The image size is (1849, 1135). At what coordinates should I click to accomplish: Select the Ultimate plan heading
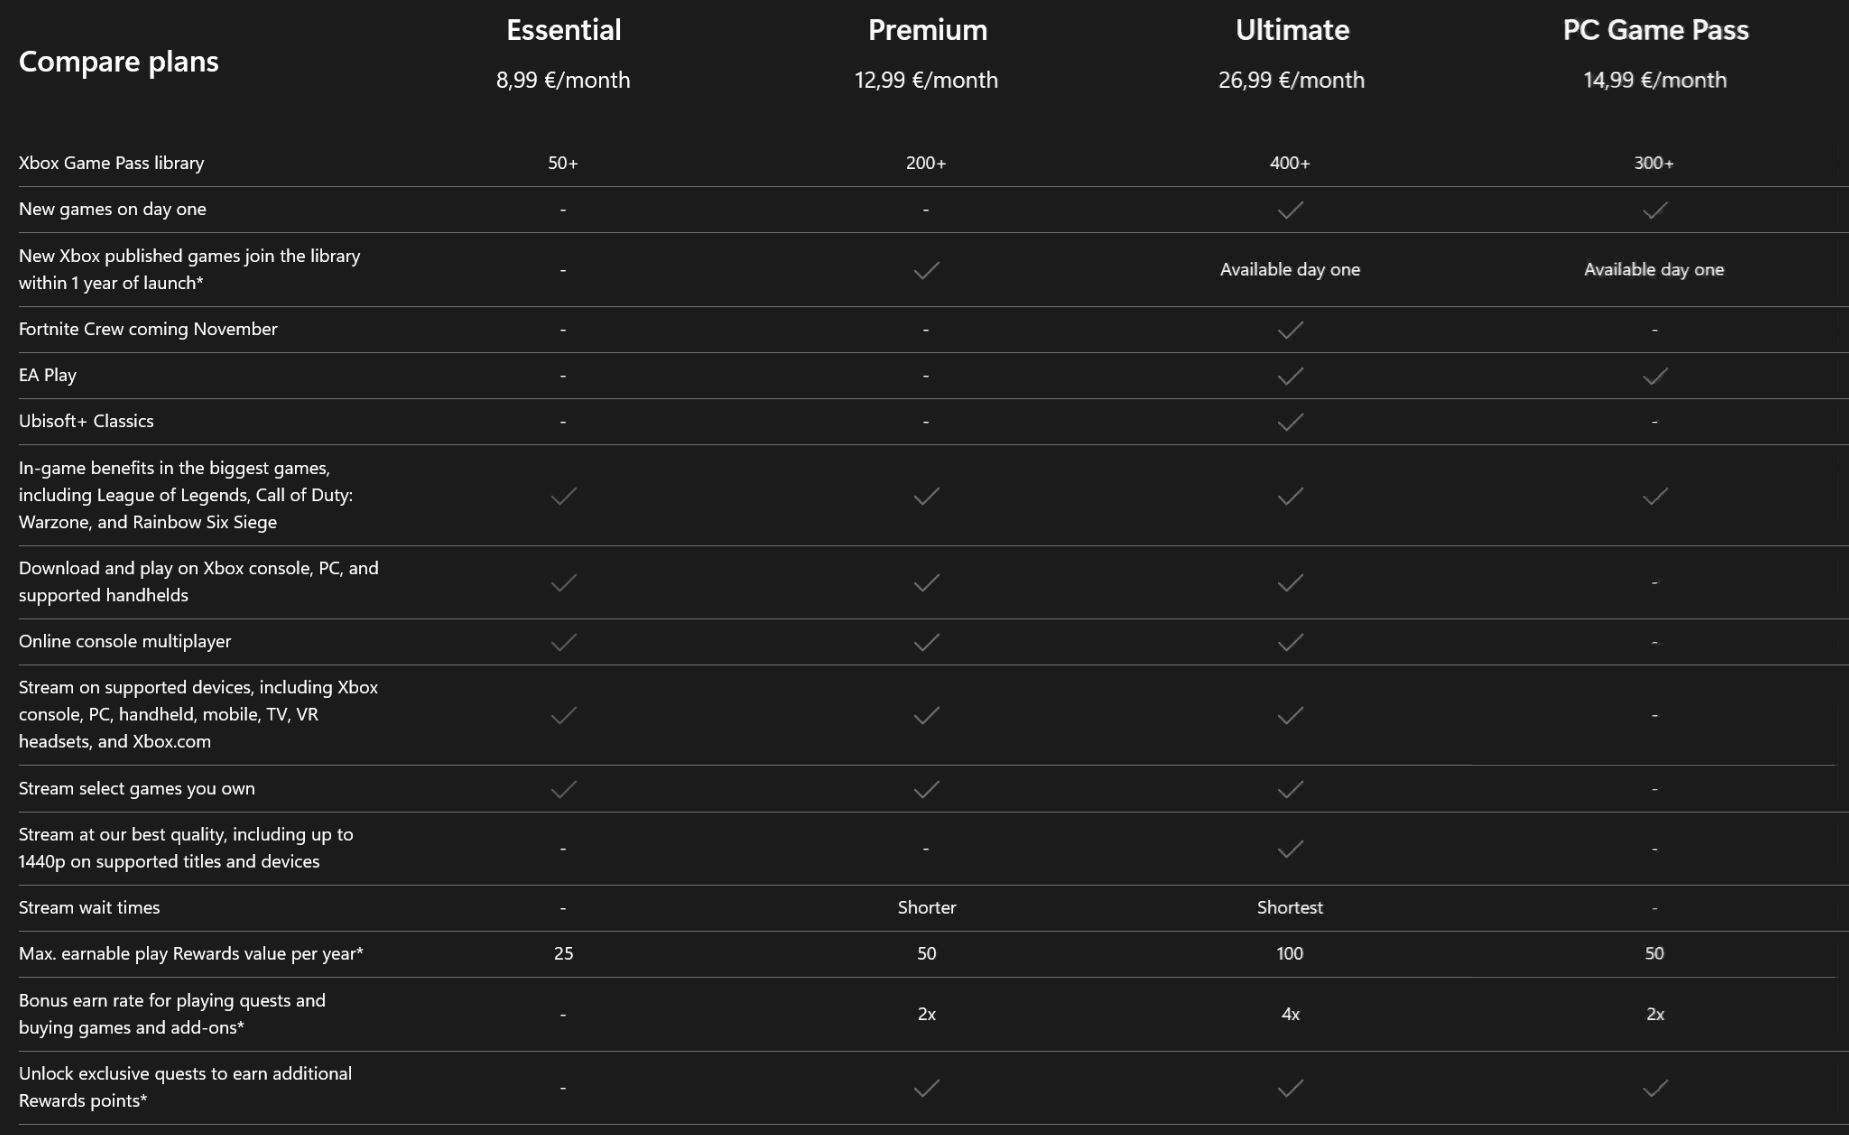pyautogui.click(x=1292, y=30)
